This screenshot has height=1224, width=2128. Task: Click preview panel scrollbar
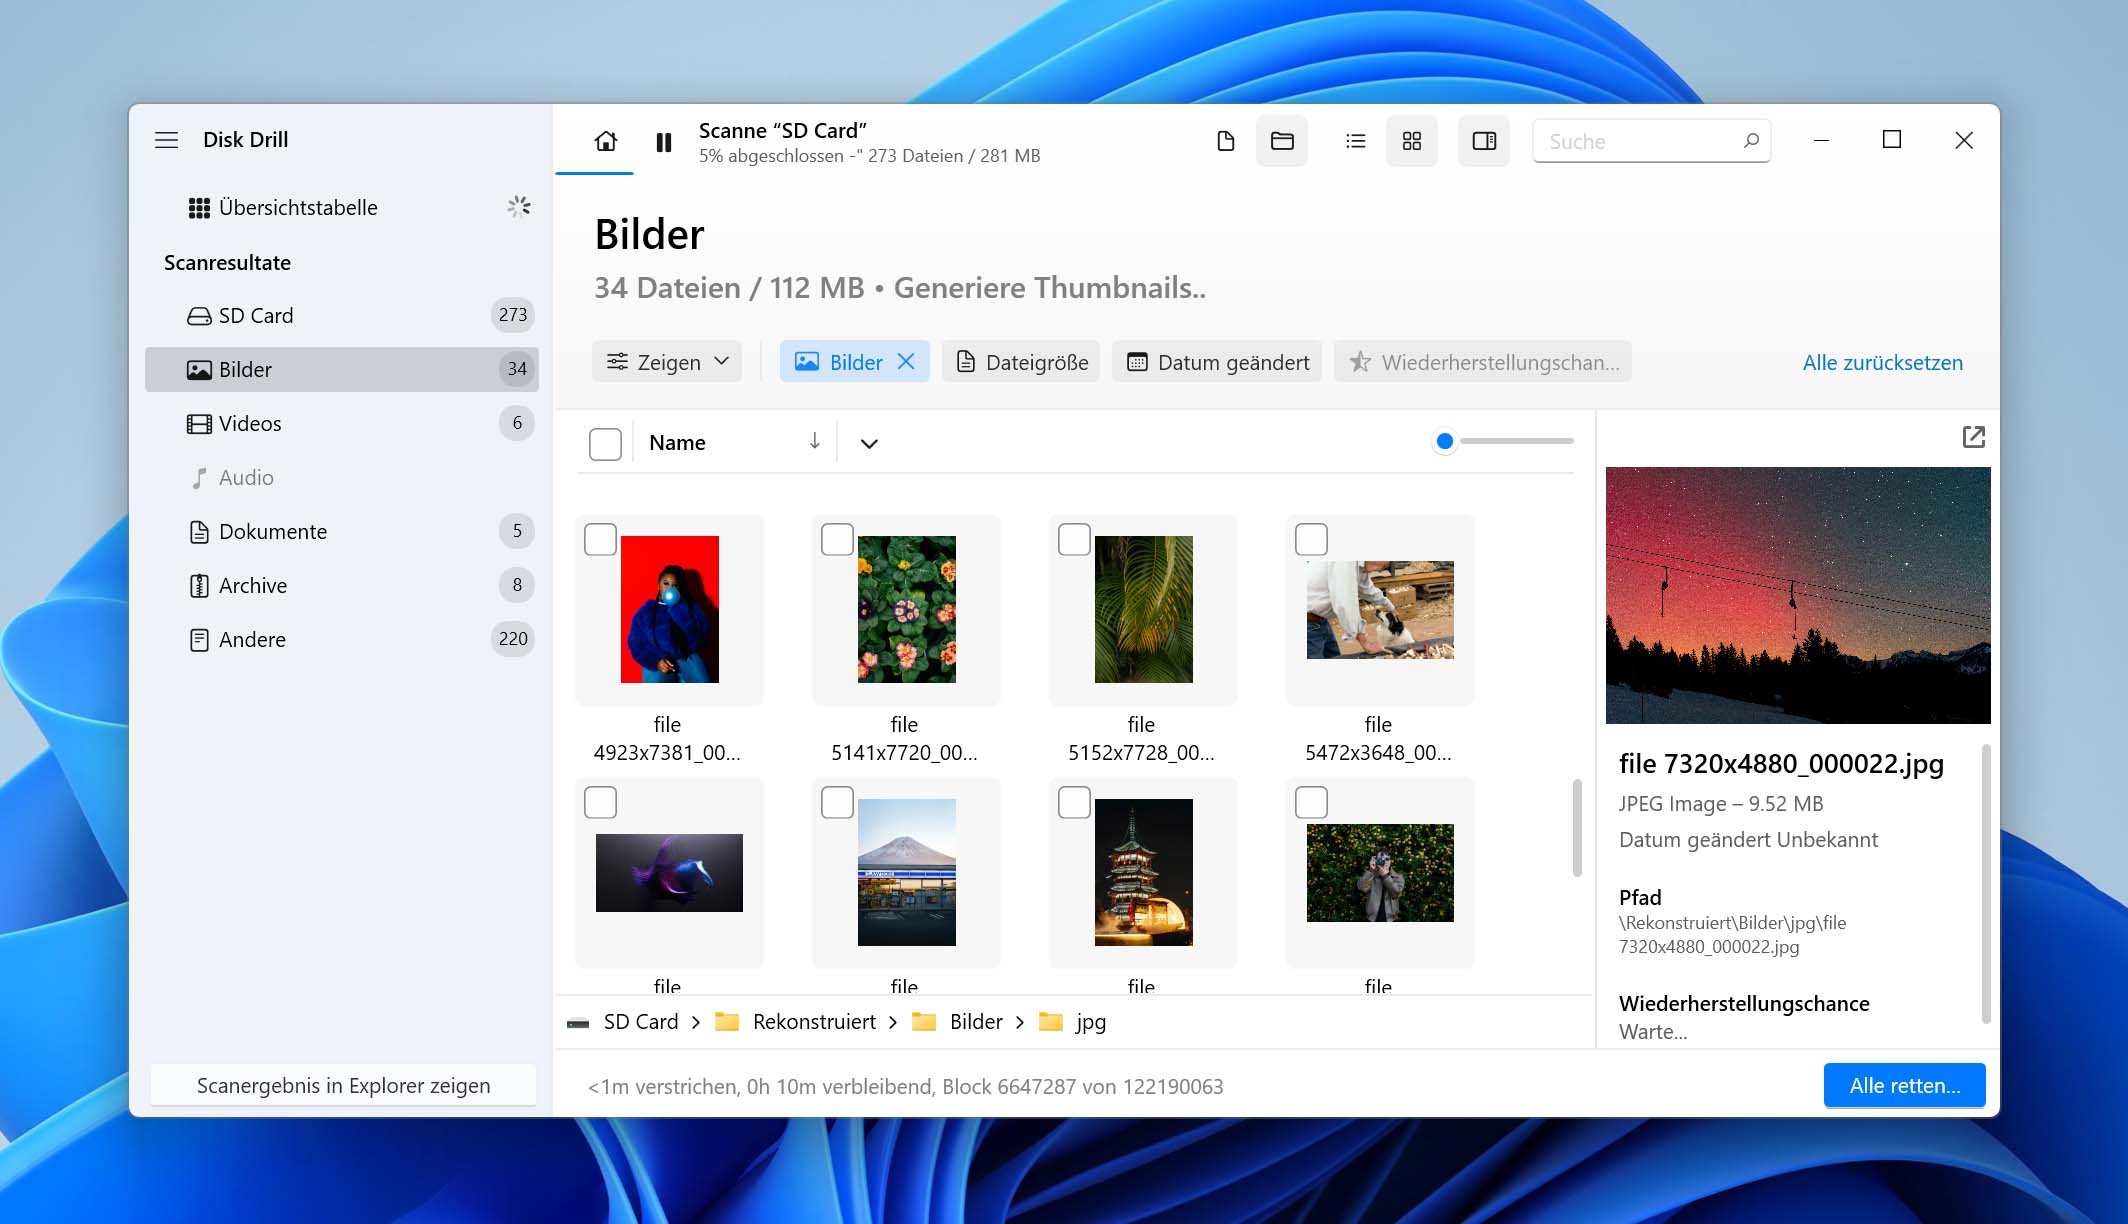click(1985, 883)
